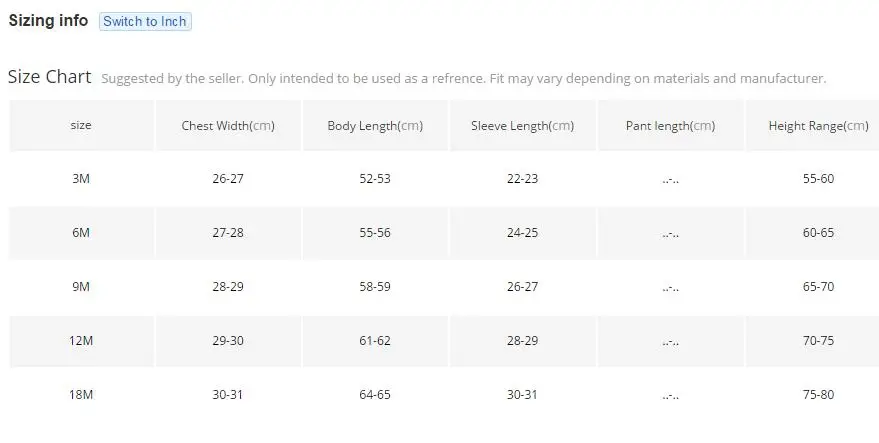Select the 18M size row label
Viewport: 879px width, 443px height.
(x=81, y=394)
